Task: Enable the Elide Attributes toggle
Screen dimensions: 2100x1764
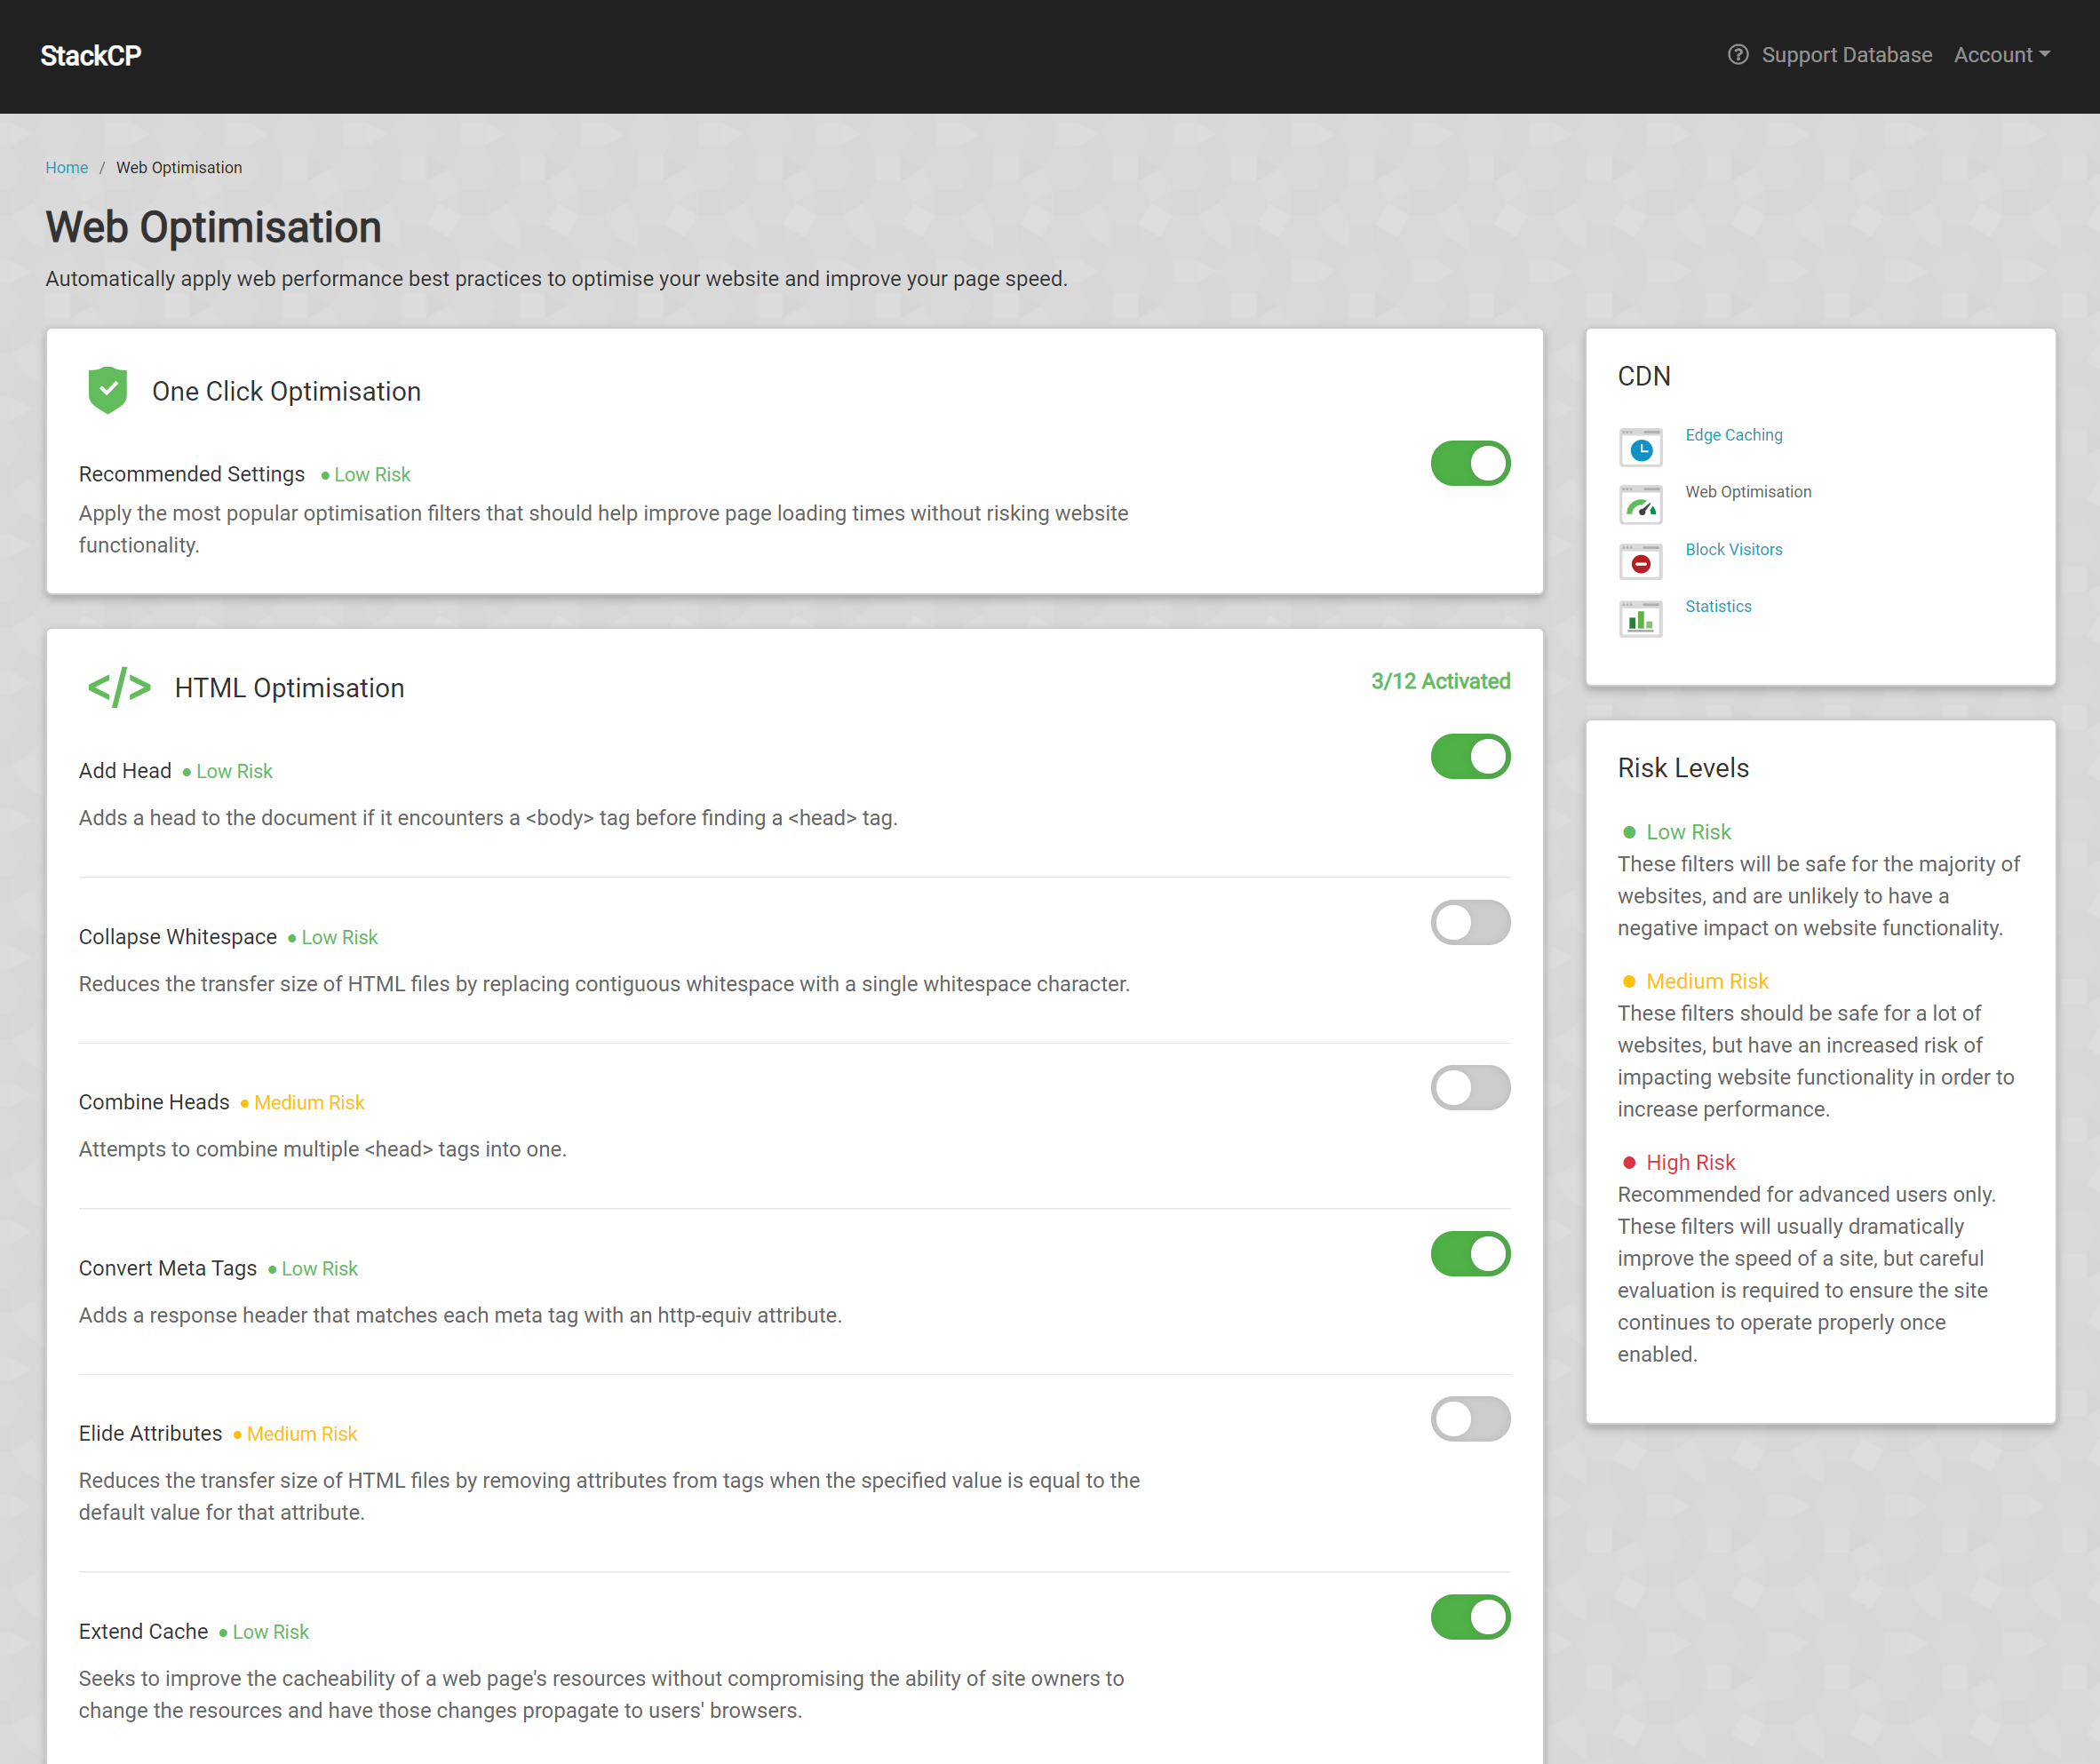Action: coord(1470,1418)
